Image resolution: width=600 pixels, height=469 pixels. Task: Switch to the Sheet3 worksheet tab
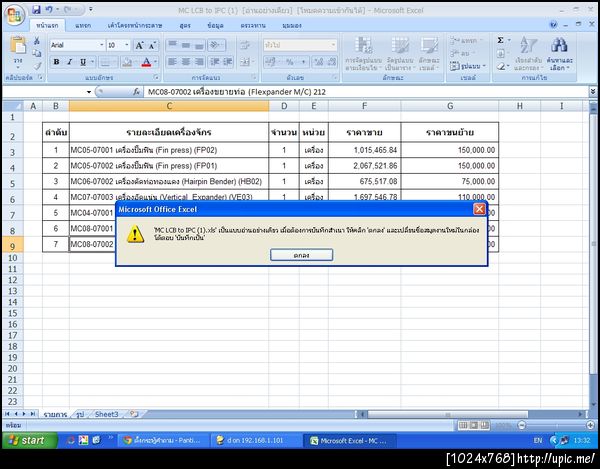point(106,414)
